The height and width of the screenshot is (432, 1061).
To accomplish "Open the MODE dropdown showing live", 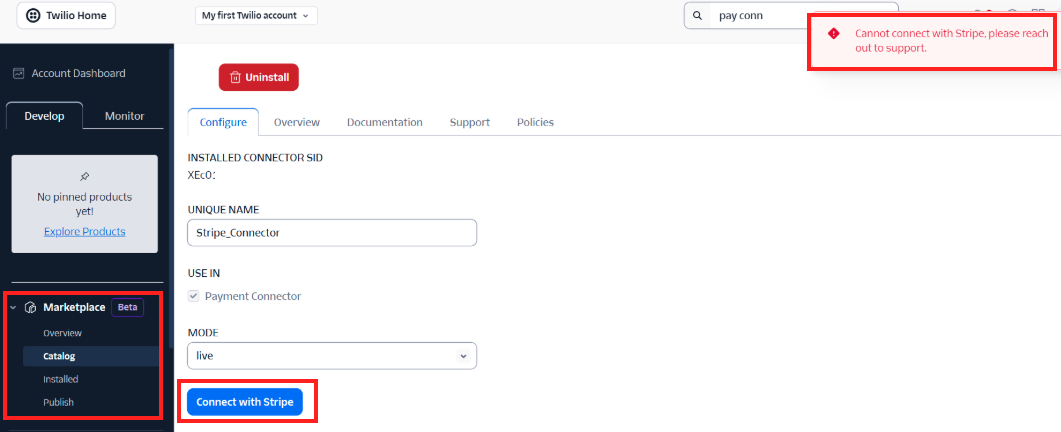I will pos(332,355).
